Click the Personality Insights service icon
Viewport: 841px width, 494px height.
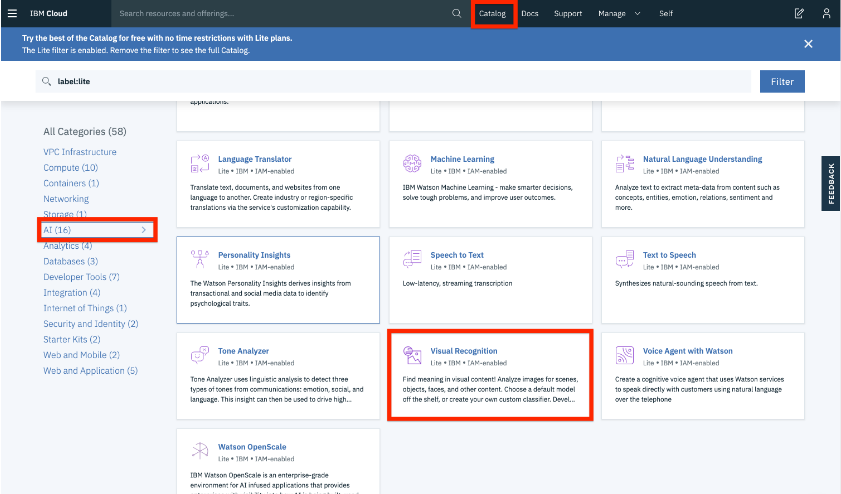pyautogui.click(x=200, y=259)
